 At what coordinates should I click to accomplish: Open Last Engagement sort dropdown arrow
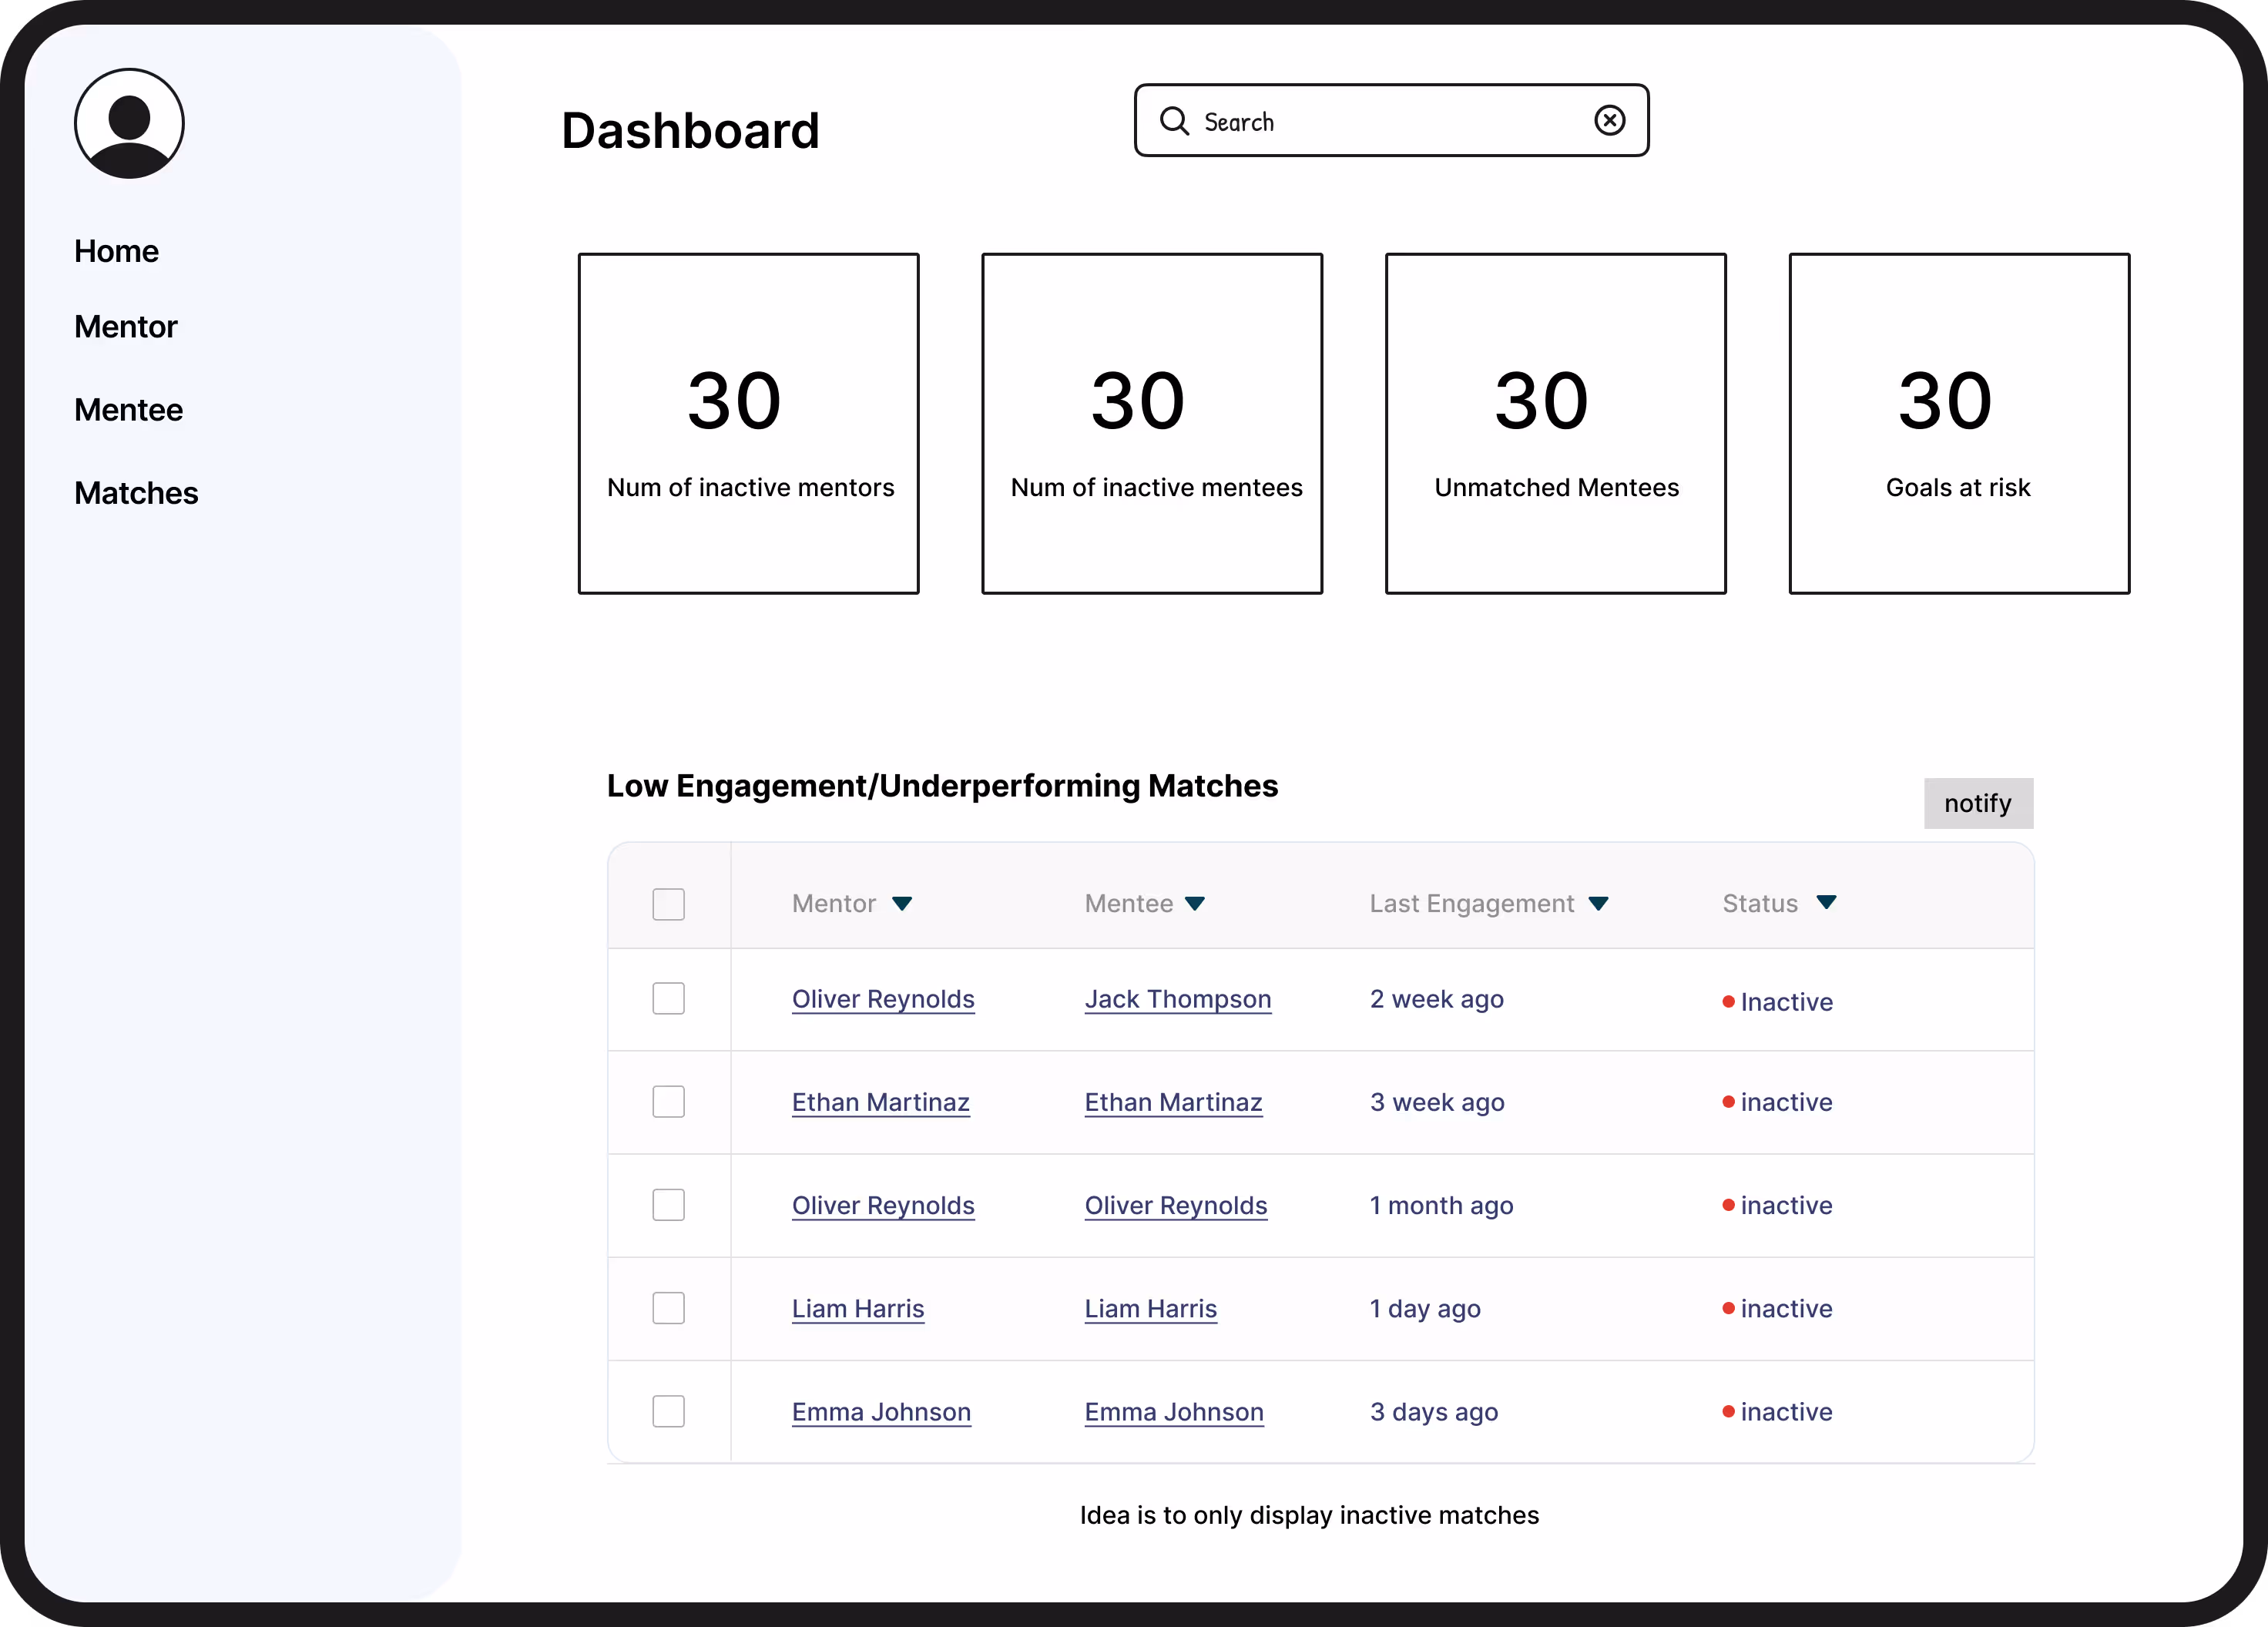[x=1598, y=904]
